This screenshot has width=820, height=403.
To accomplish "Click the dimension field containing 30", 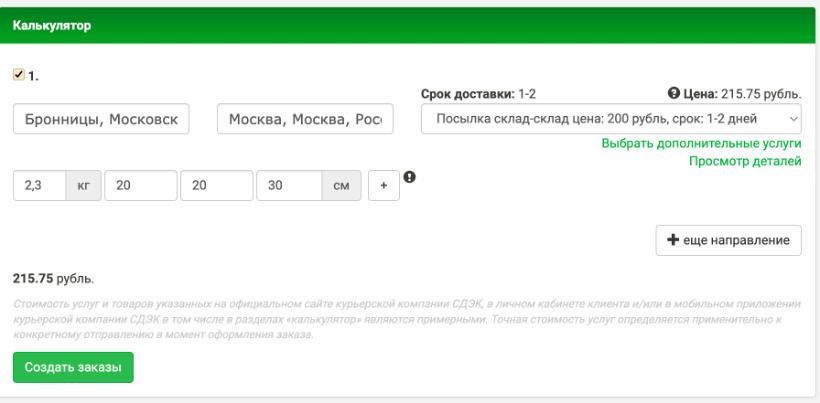I will click(289, 186).
